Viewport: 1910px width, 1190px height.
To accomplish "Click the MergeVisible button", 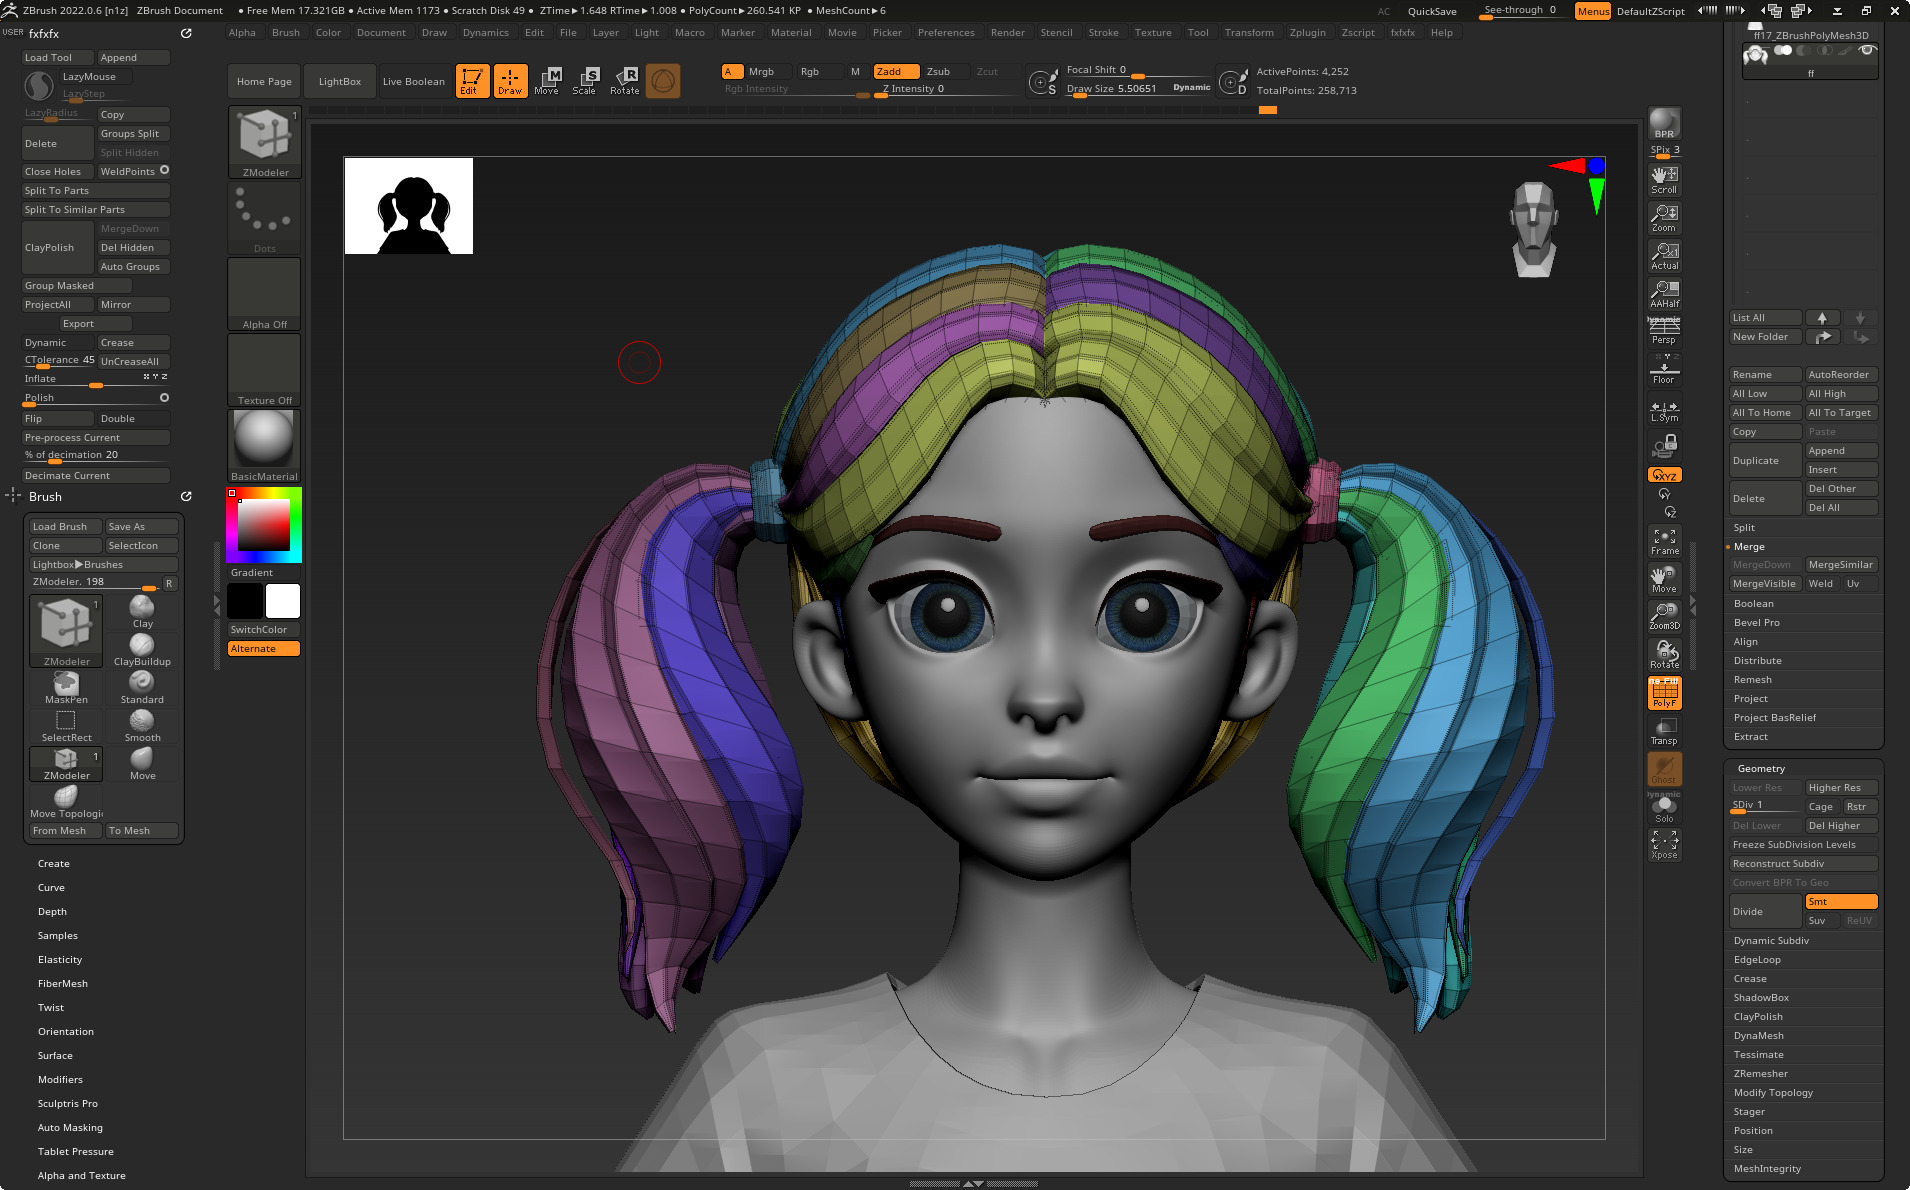I will [x=1765, y=584].
